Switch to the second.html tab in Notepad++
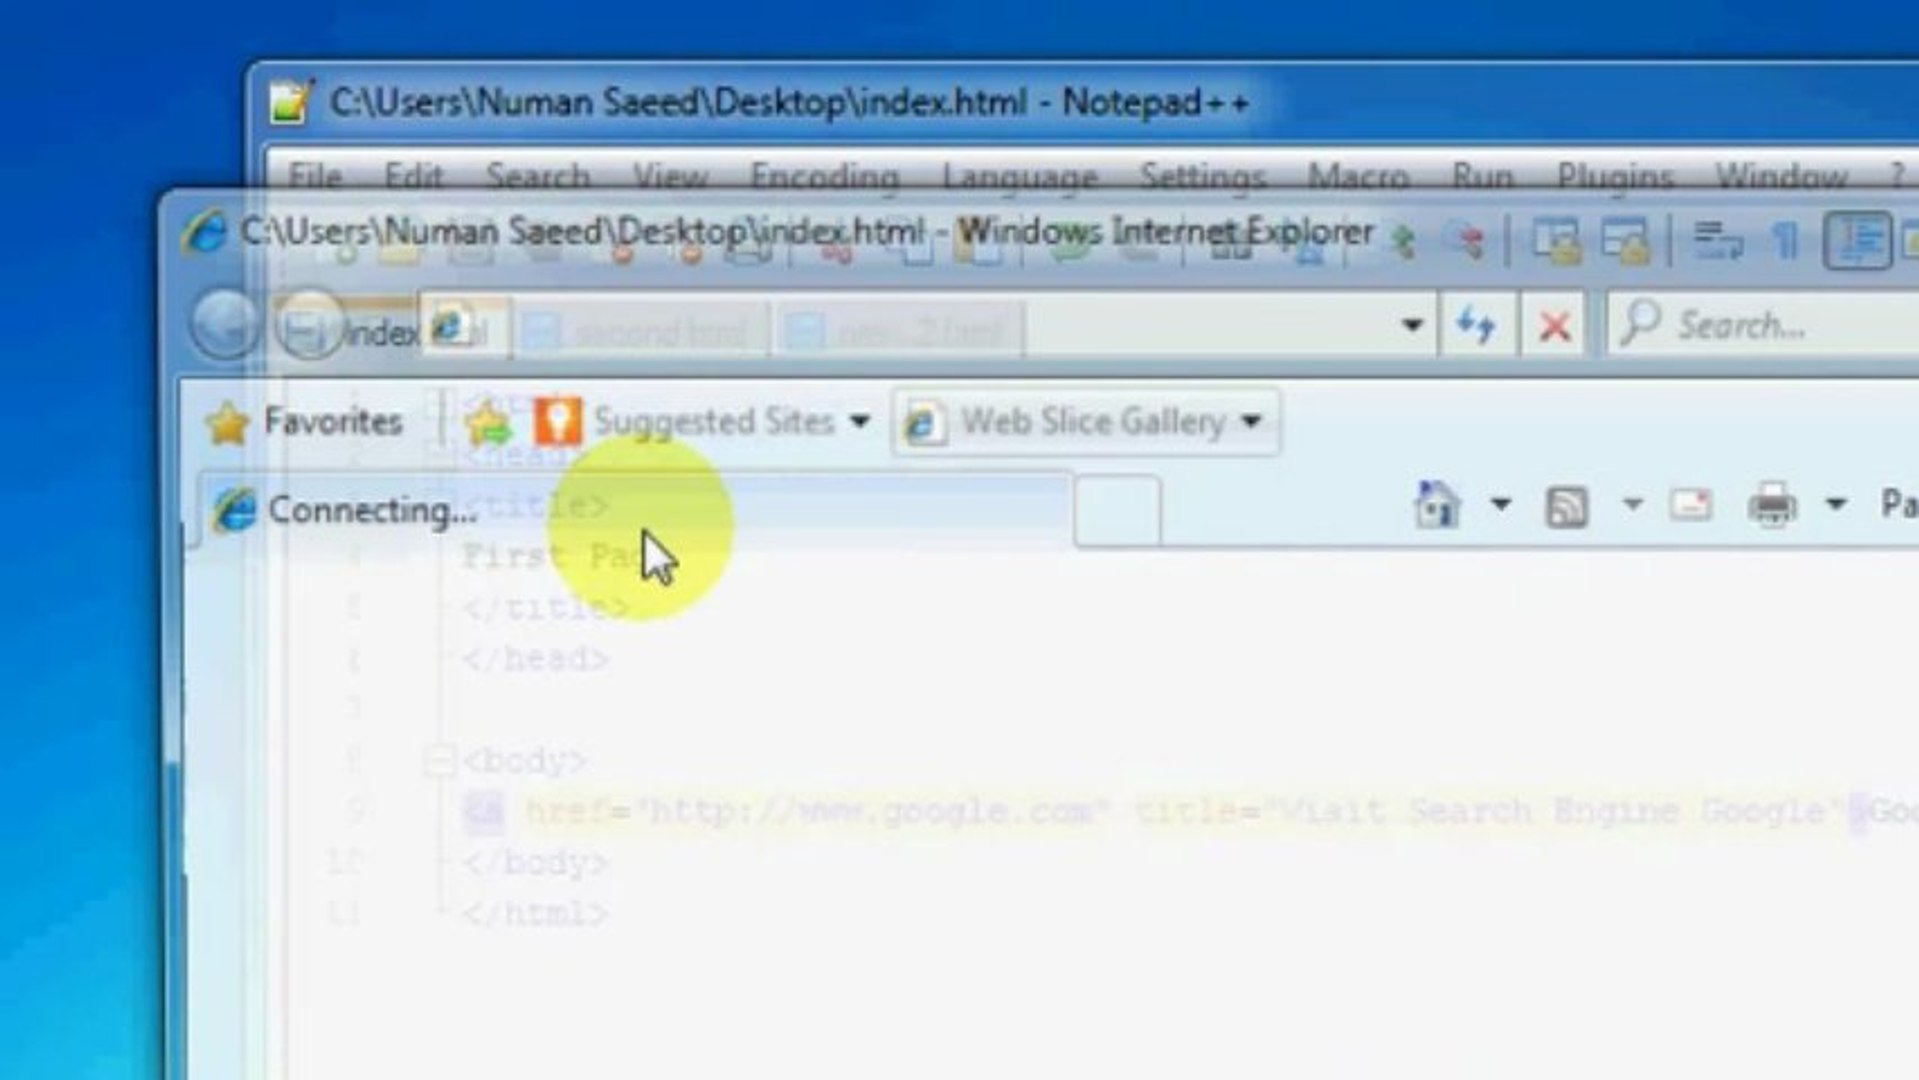 click(640, 330)
